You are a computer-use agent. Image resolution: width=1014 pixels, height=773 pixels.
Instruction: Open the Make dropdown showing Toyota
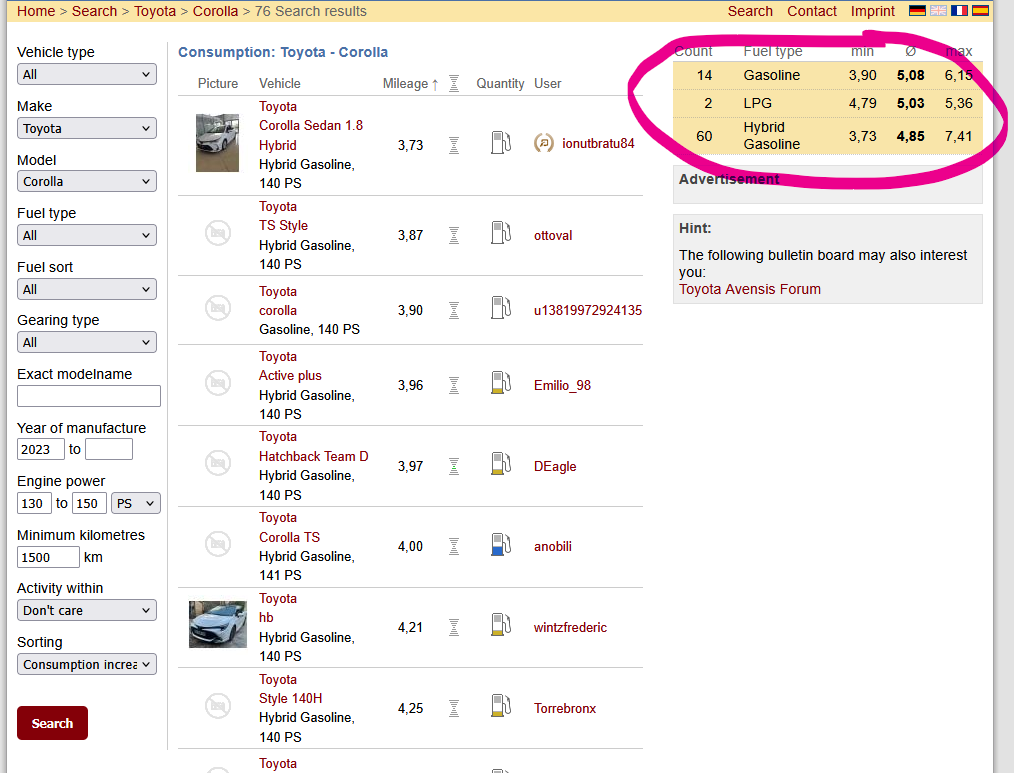tap(87, 128)
